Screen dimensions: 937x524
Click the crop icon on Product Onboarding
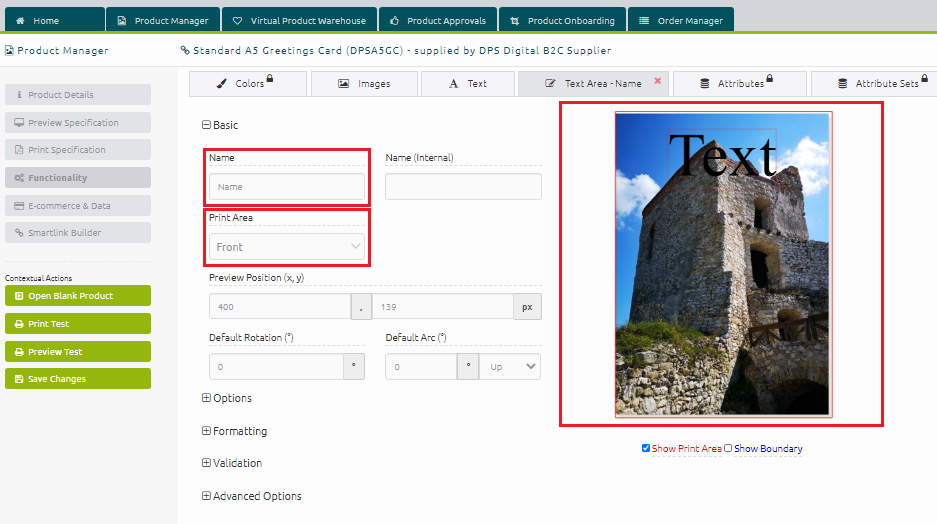tap(515, 20)
